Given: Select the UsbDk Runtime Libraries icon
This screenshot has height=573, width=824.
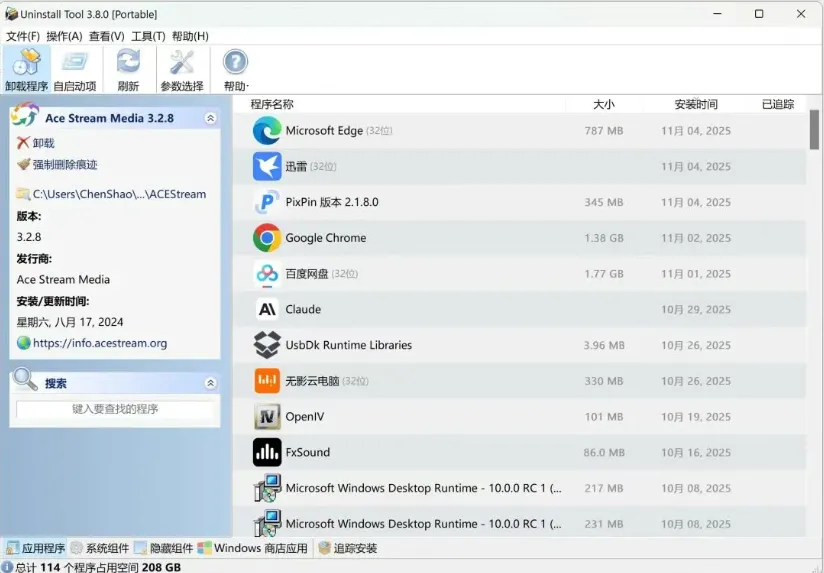Looking at the screenshot, I should pyautogui.click(x=267, y=345).
